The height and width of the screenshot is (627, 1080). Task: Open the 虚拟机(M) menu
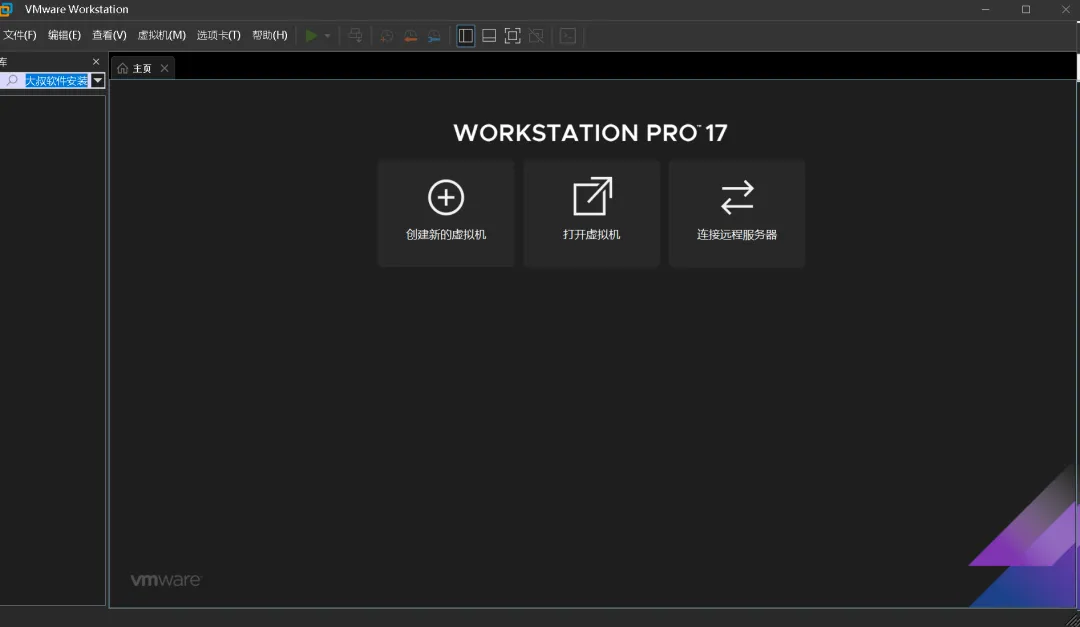coord(162,35)
